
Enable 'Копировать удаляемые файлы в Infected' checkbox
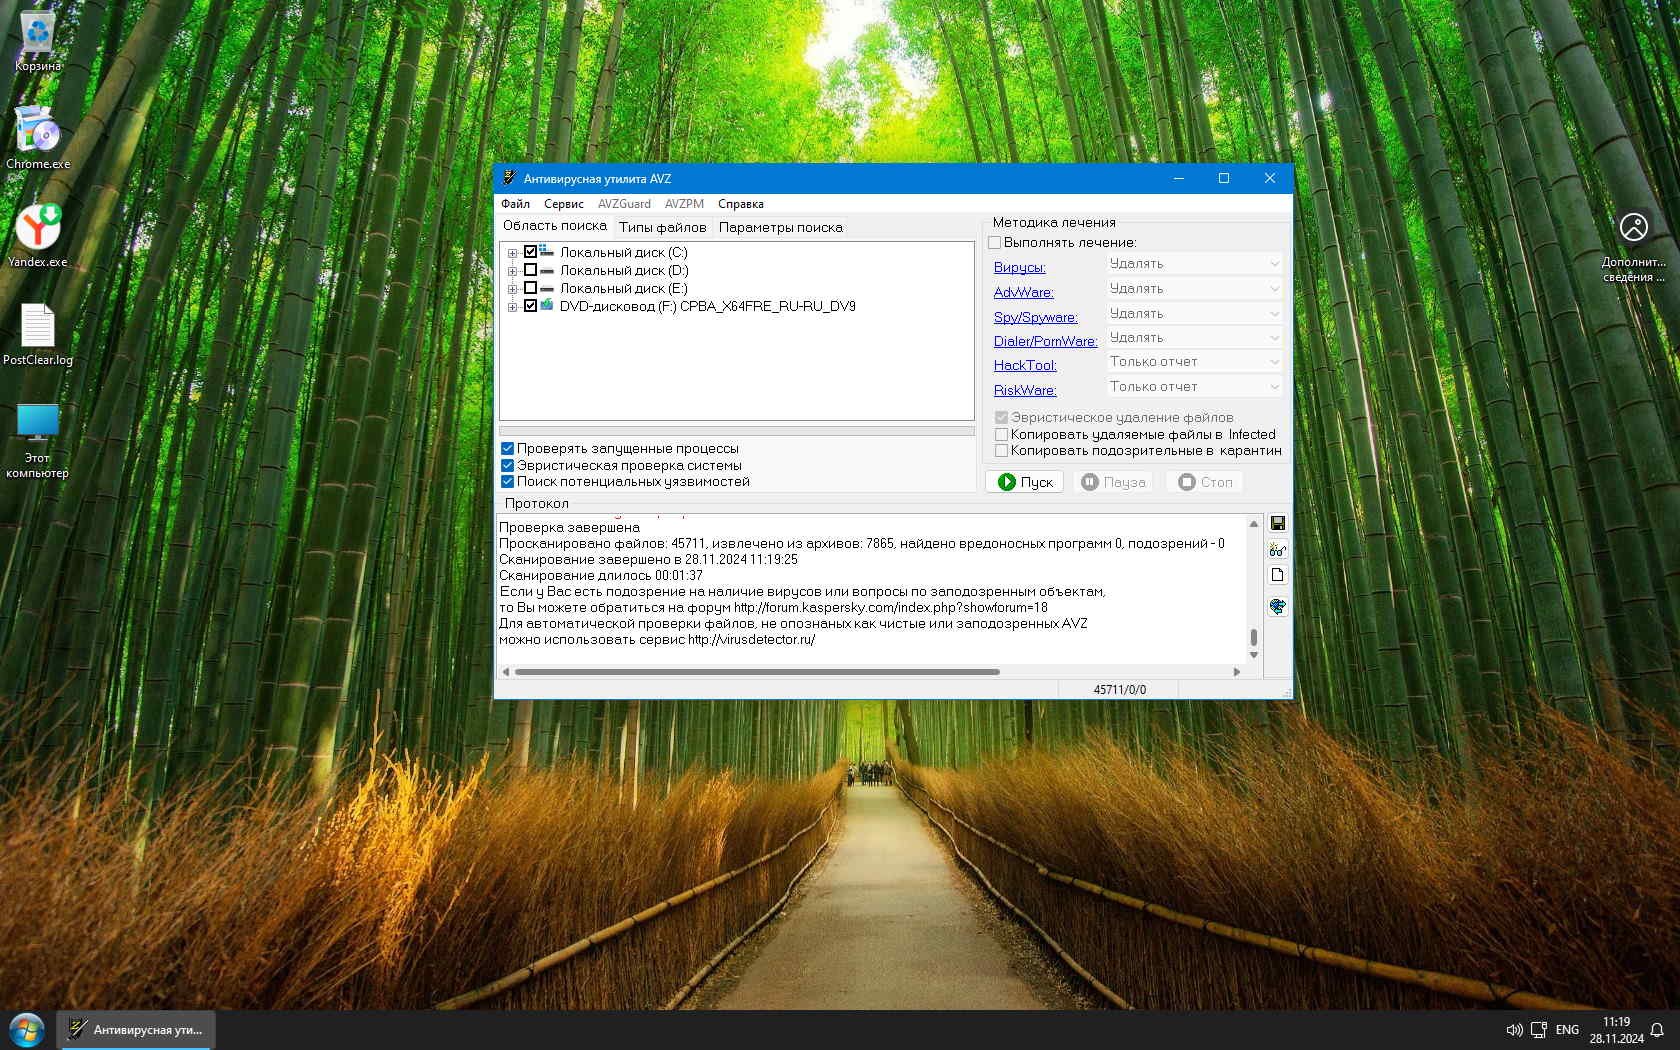pos(1001,434)
